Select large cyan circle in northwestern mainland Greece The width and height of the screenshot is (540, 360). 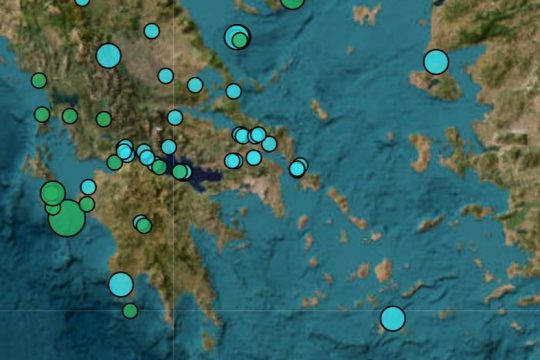[108, 55]
